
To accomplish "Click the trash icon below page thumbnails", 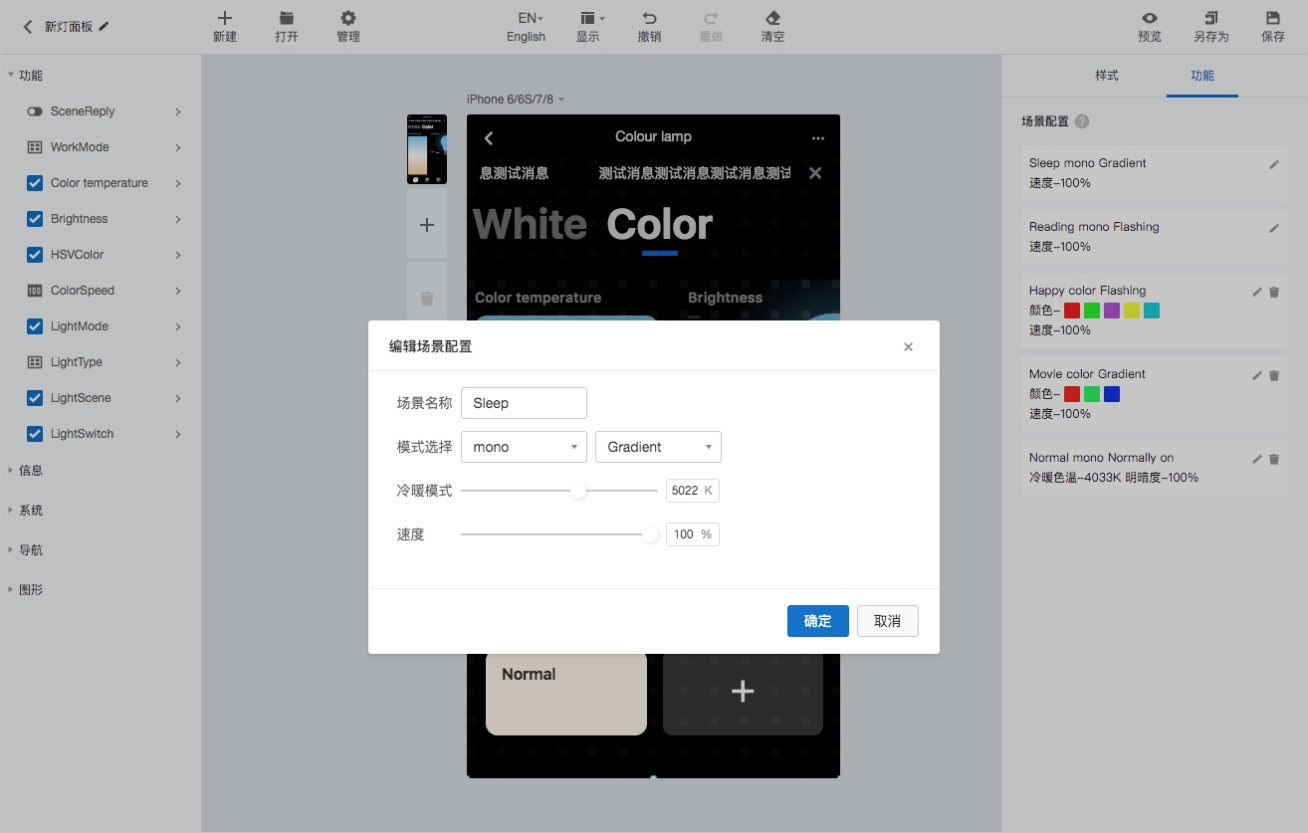I will 427,298.
